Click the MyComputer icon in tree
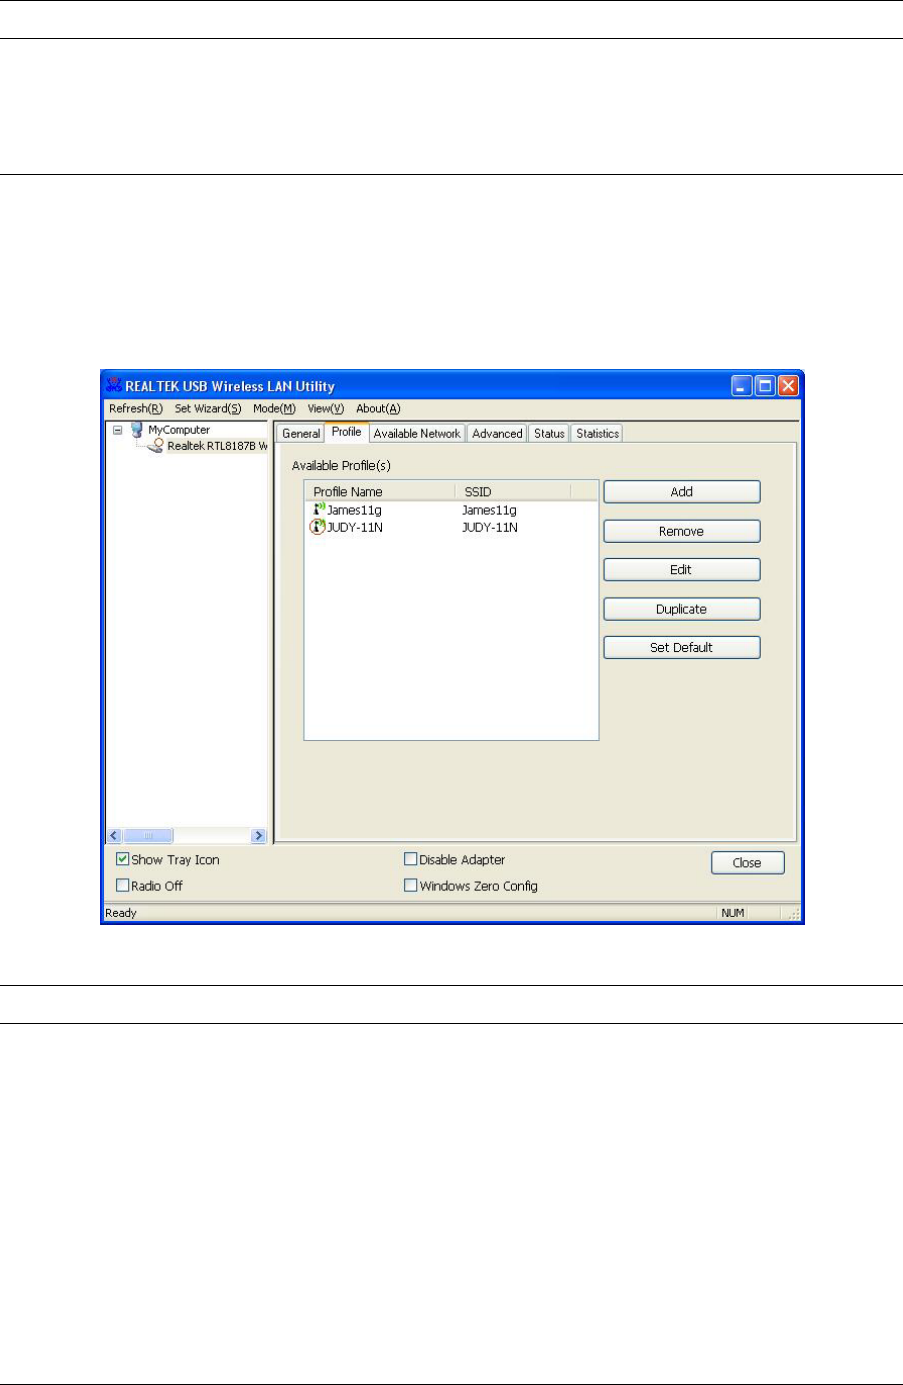The width and height of the screenshot is (903, 1385). 137,430
